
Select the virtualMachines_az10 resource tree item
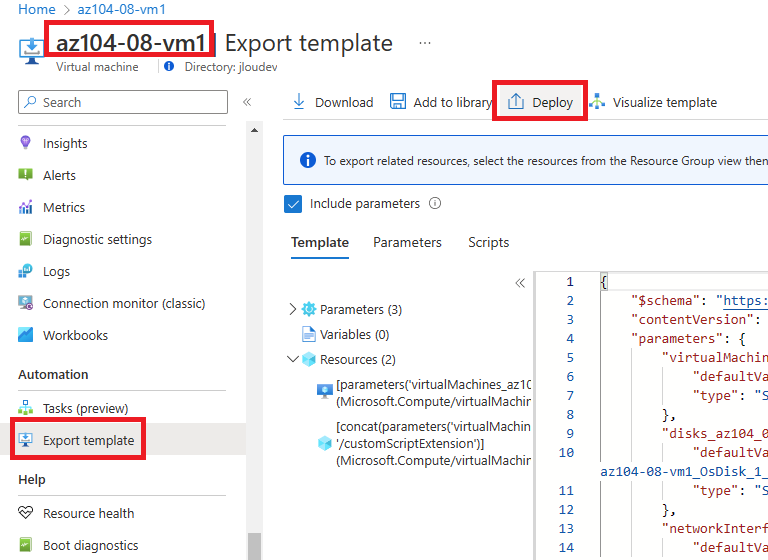(433, 393)
